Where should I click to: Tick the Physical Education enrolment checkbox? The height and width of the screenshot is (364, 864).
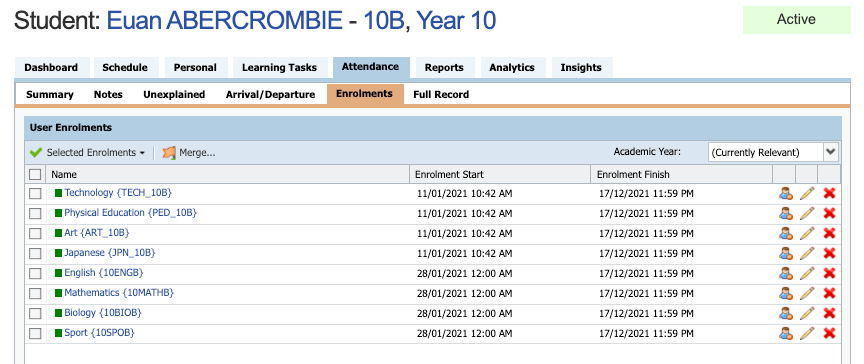click(35, 213)
